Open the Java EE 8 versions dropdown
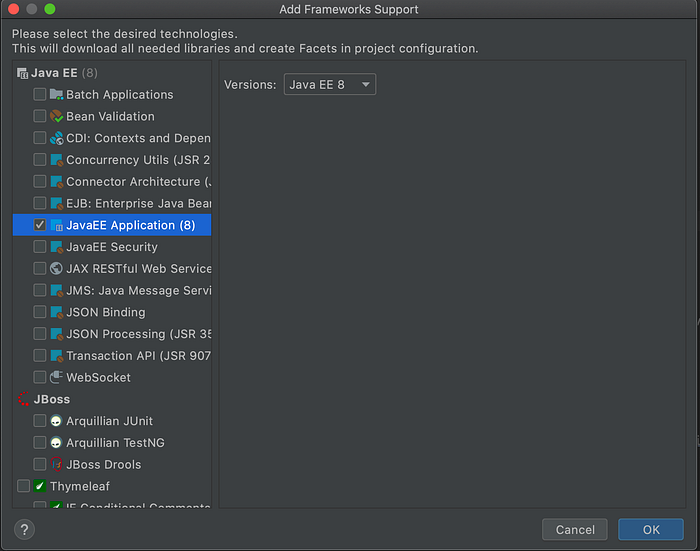This screenshot has width=700, height=551. coord(330,84)
